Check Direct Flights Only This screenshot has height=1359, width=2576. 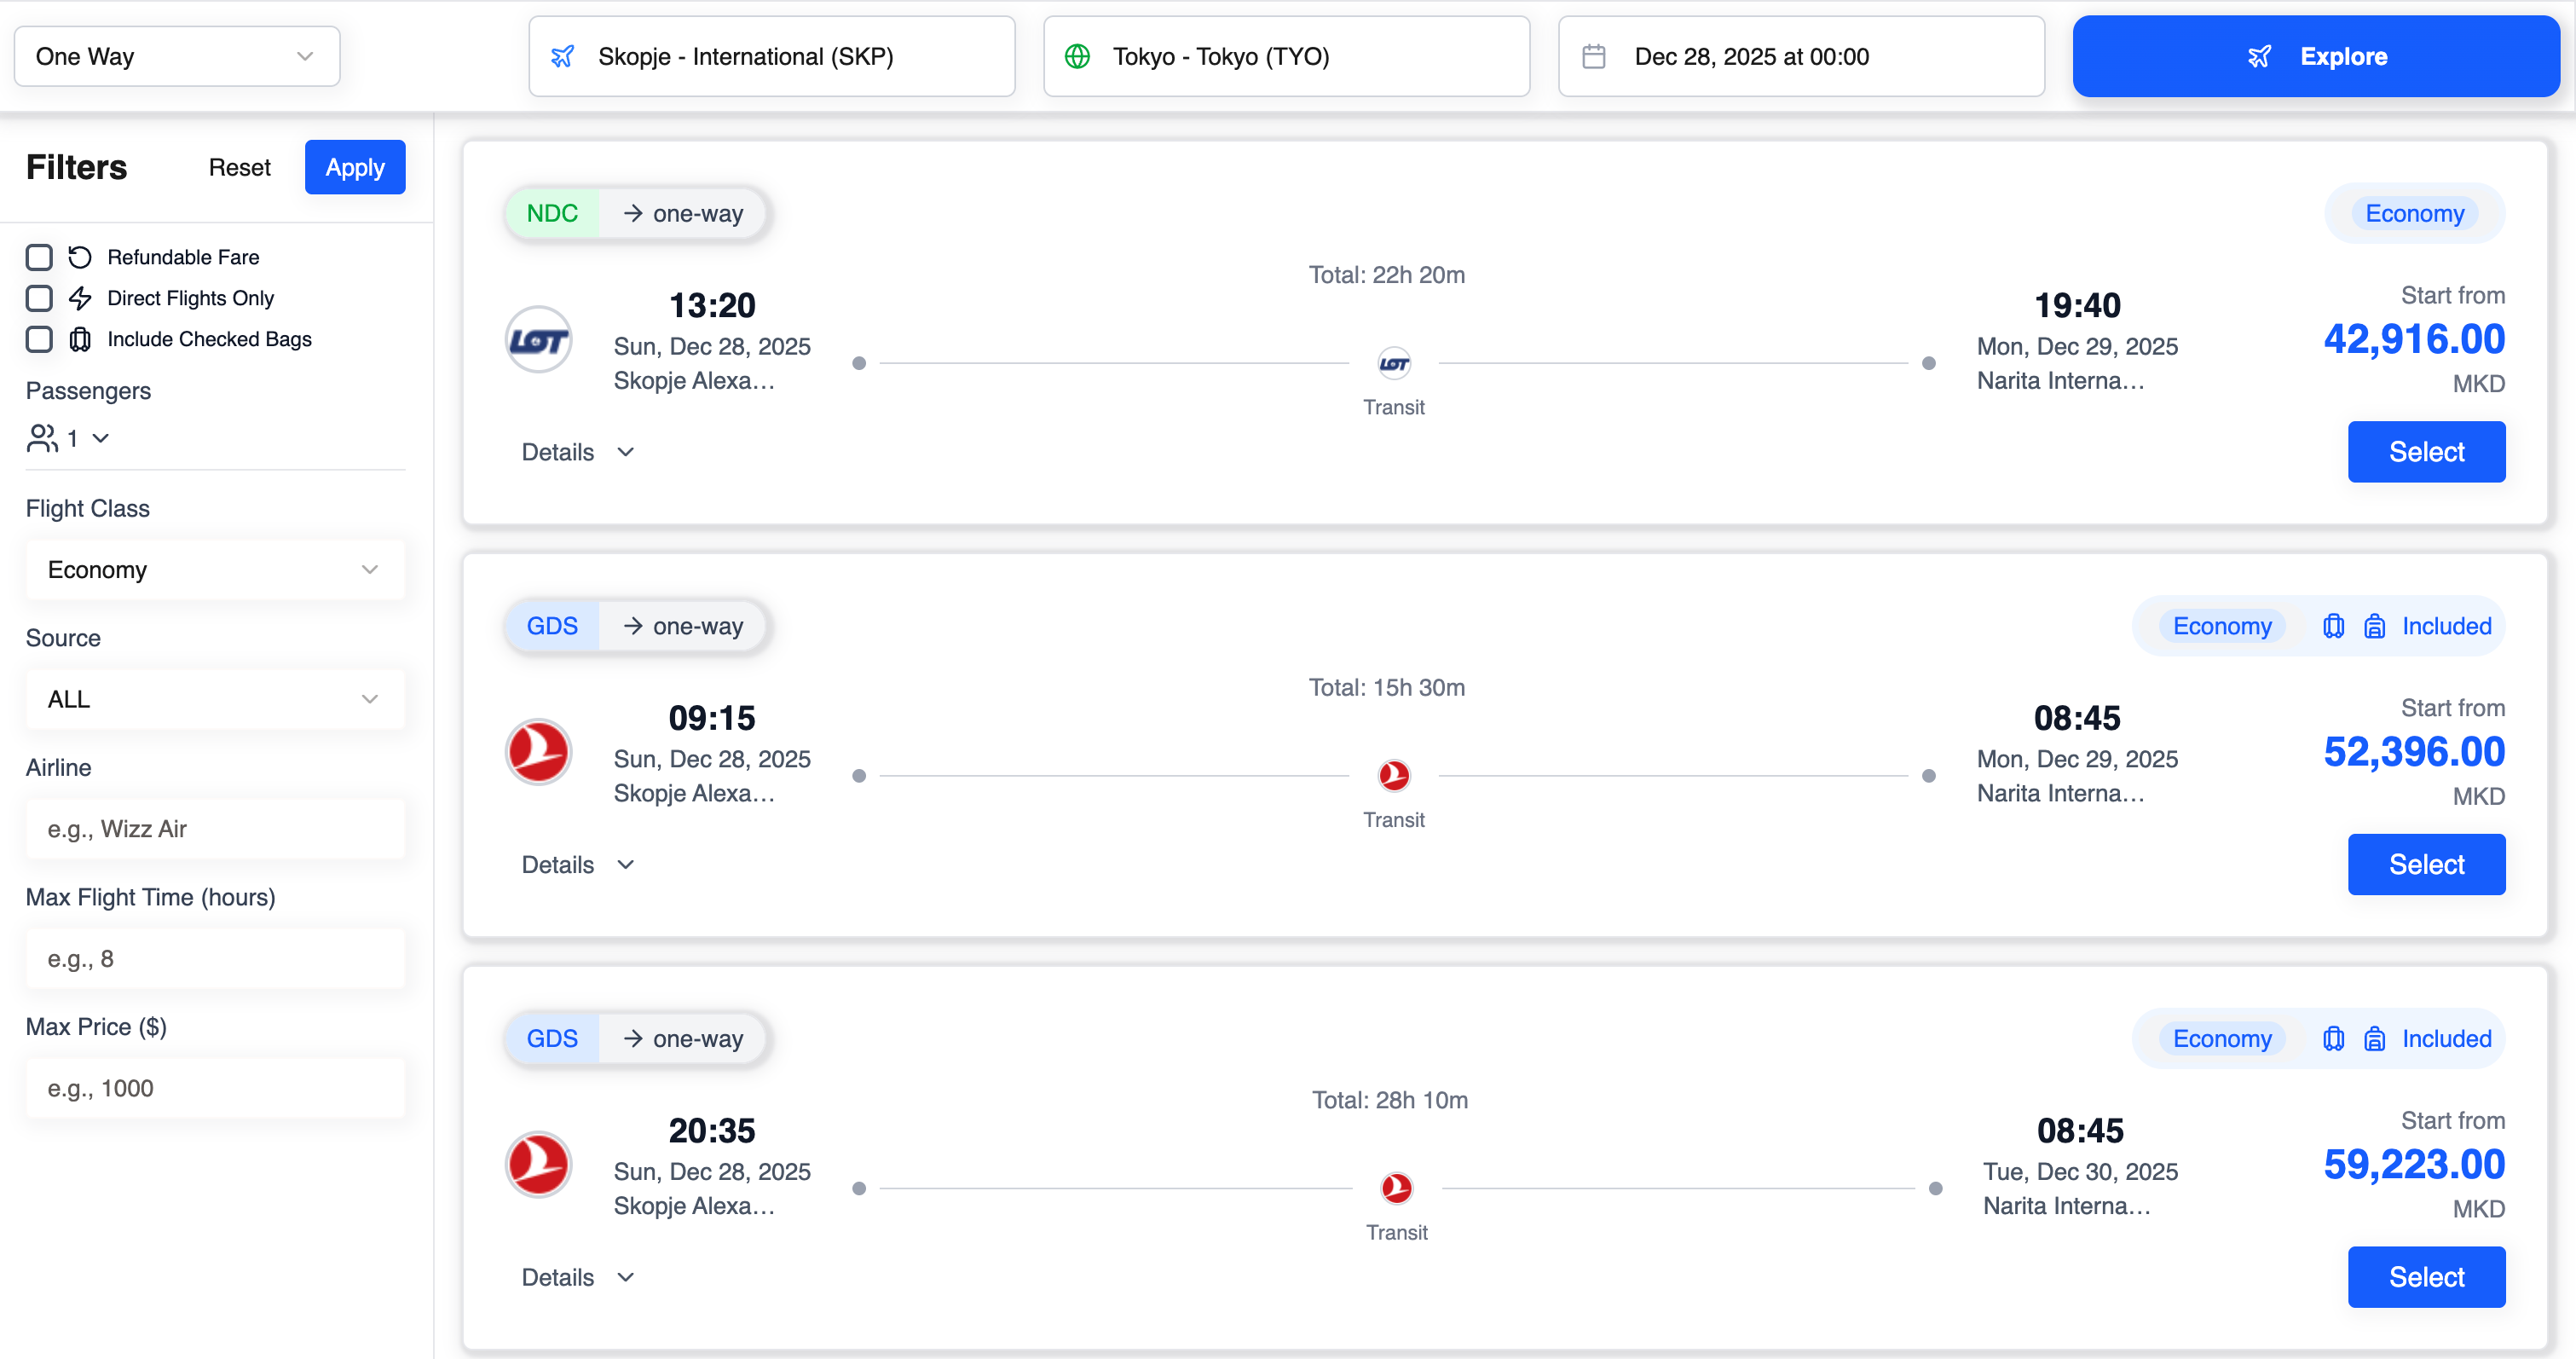(39, 298)
